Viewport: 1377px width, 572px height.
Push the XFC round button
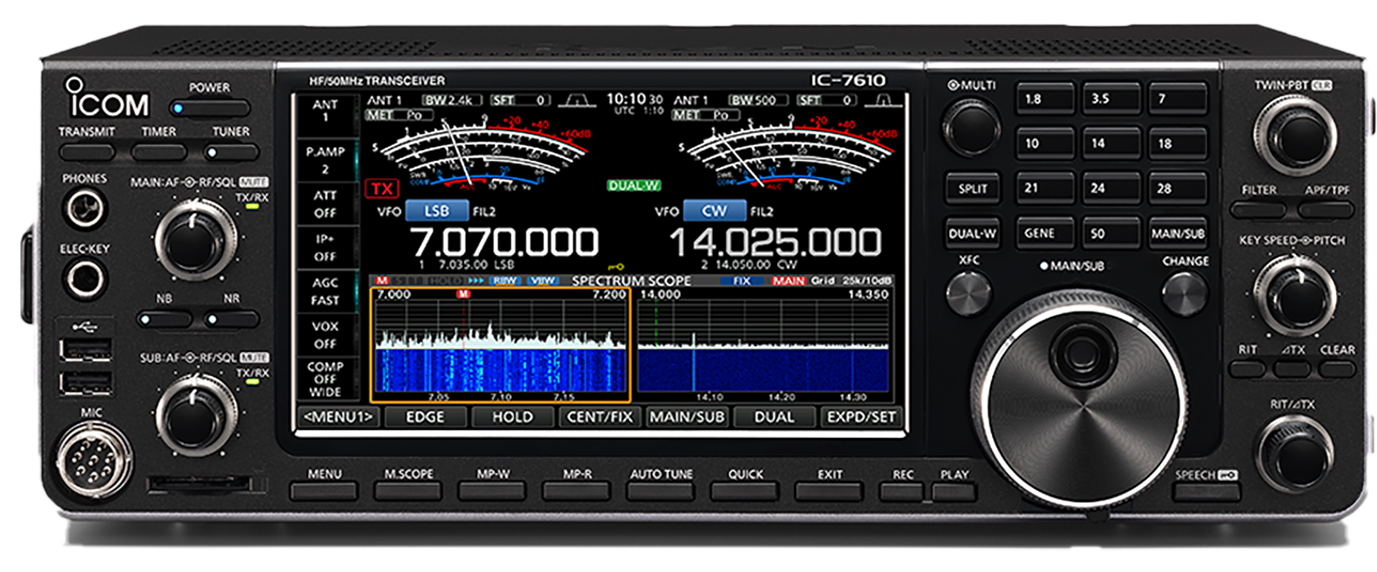click(x=968, y=293)
